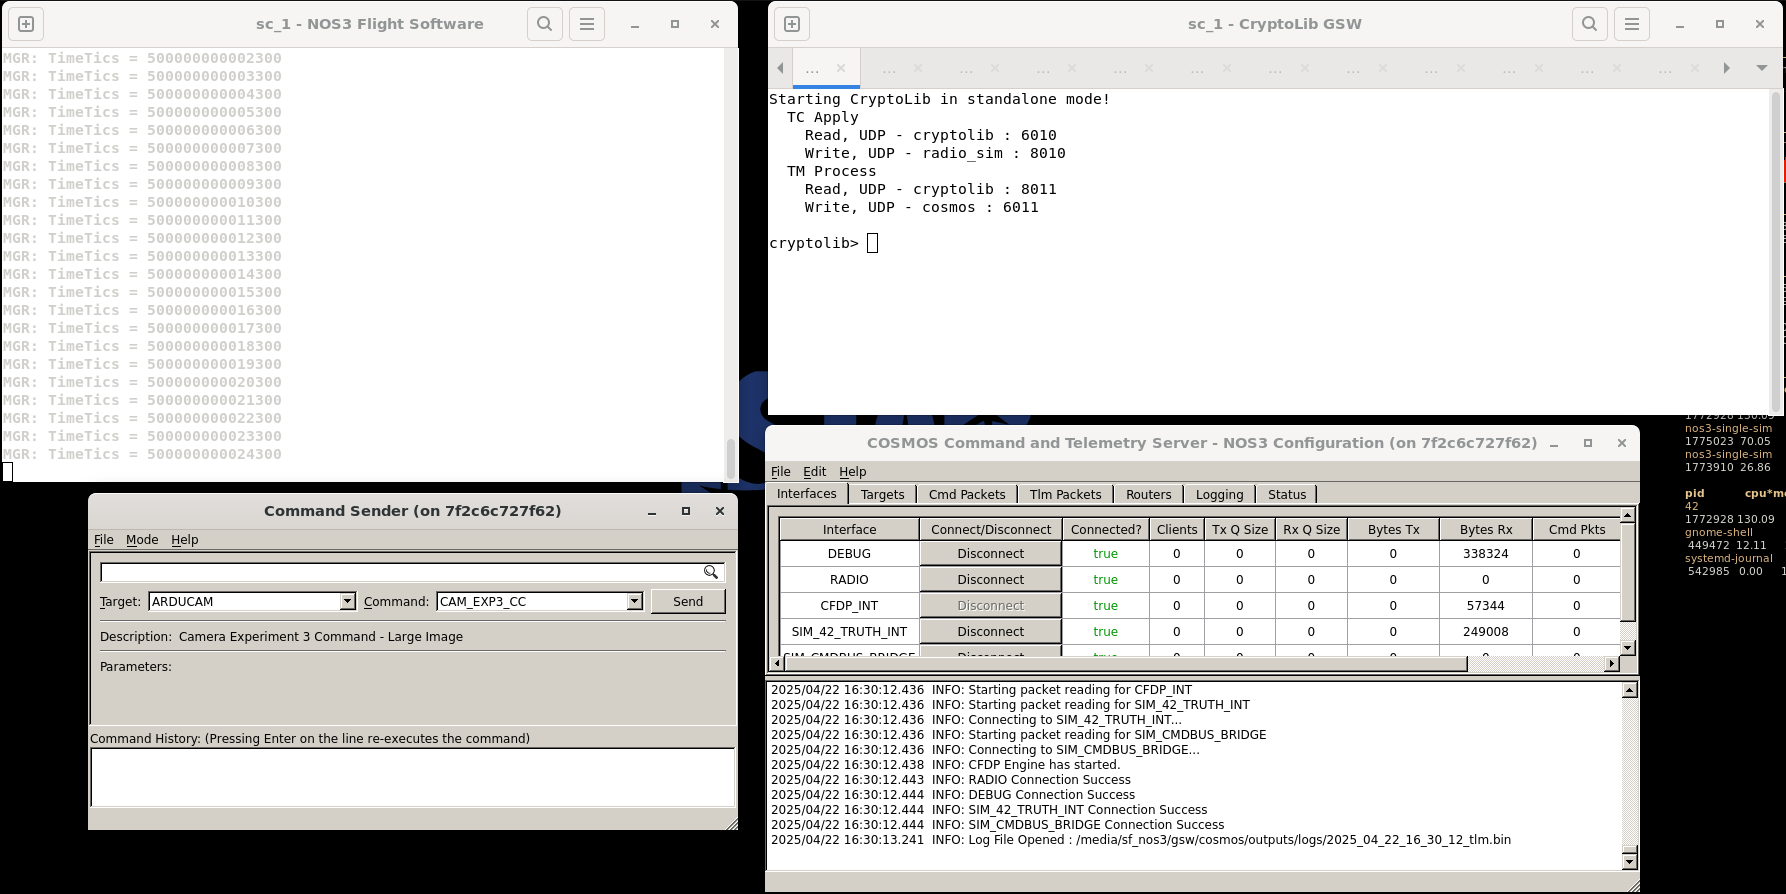Send the CAM_EXP3_CC command
Screen dimensions: 1786x894
pyautogui.click(x=688, y=601)
